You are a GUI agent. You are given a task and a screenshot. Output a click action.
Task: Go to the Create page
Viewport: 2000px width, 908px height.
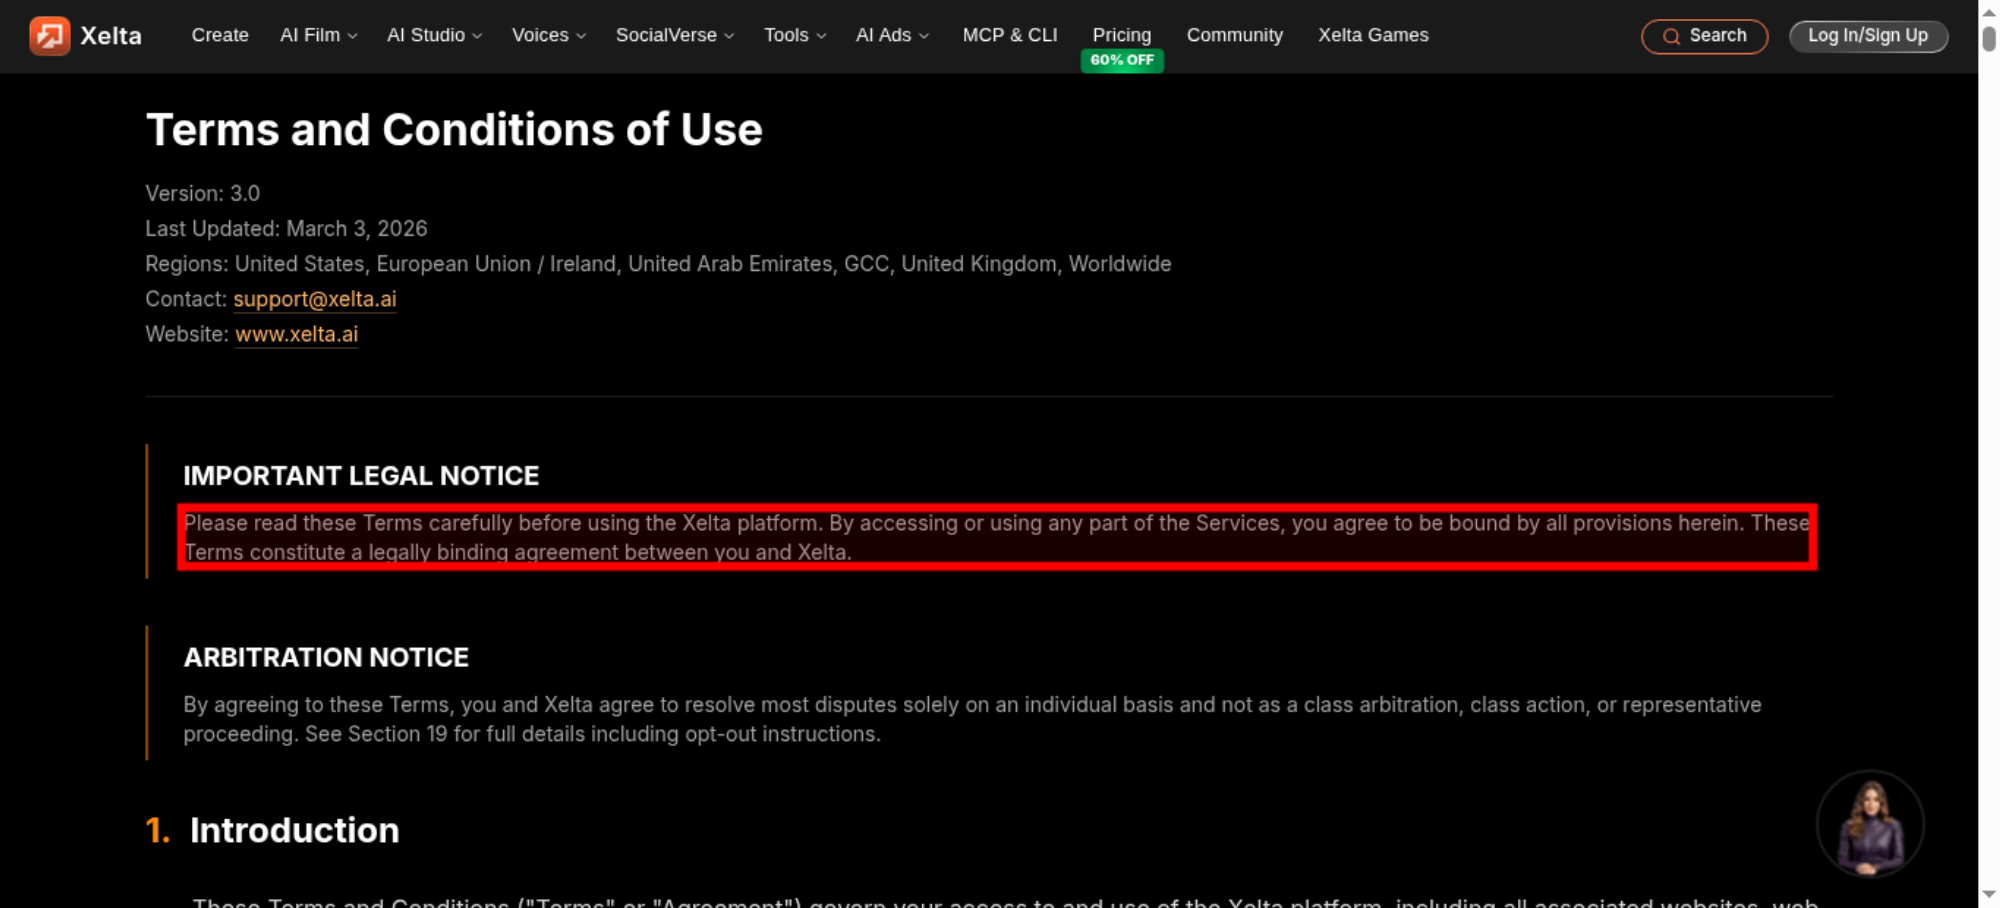point(220,35)
